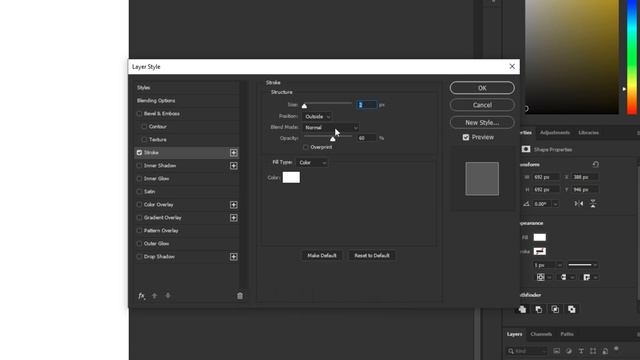The width and height of the screenshot is (640, 360).
Task: Click the New Style... button
Action: (482, 122)
